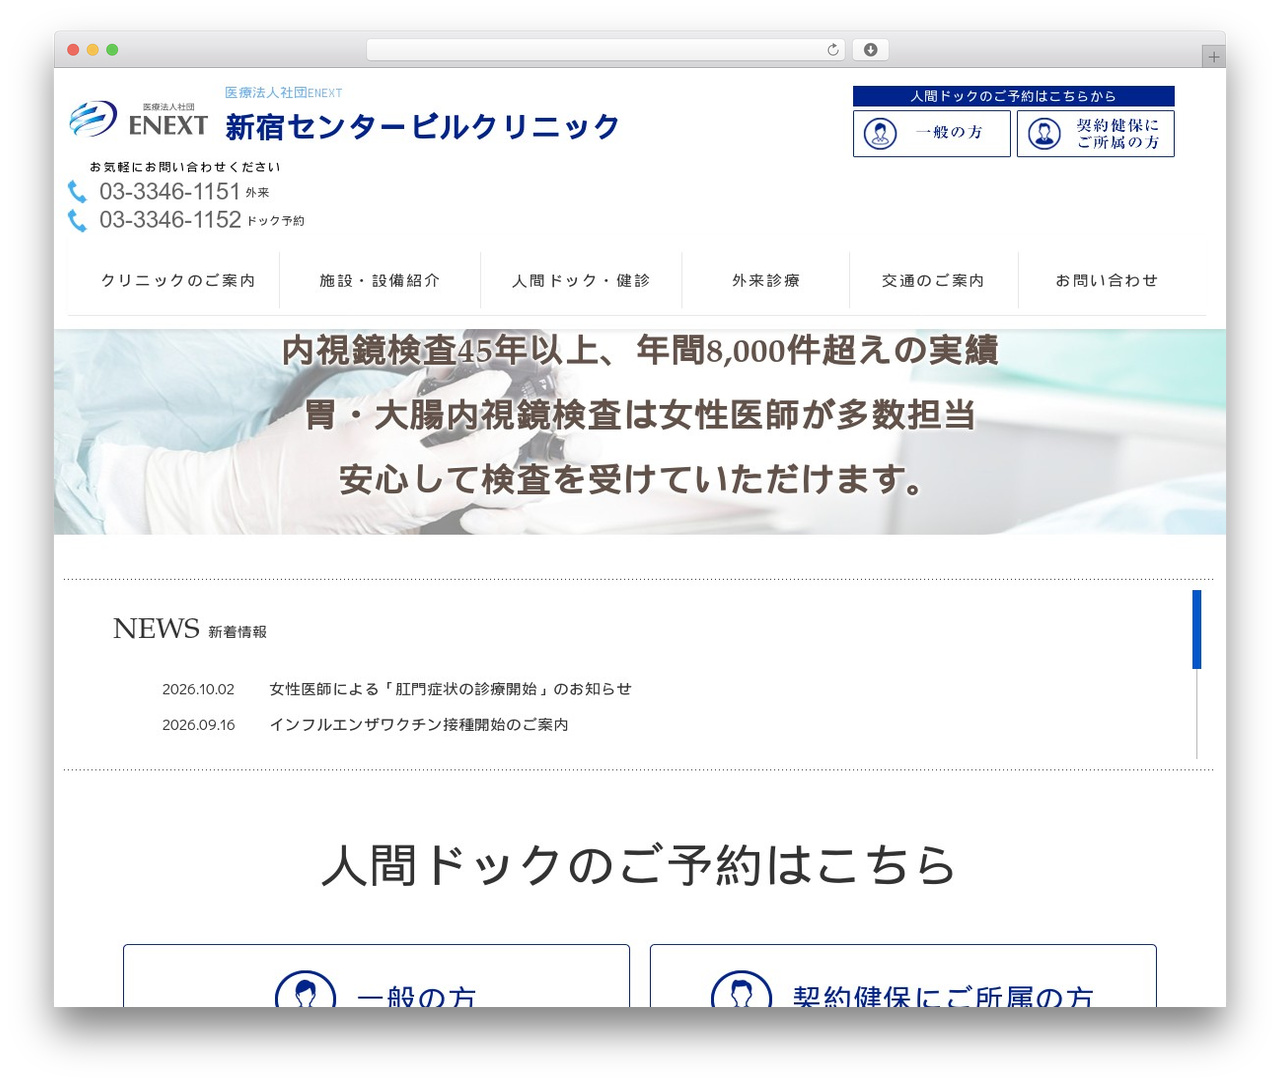Open a new browser tab with plus
The width and height of the screenshot is (1280, 1084).
1213,57
